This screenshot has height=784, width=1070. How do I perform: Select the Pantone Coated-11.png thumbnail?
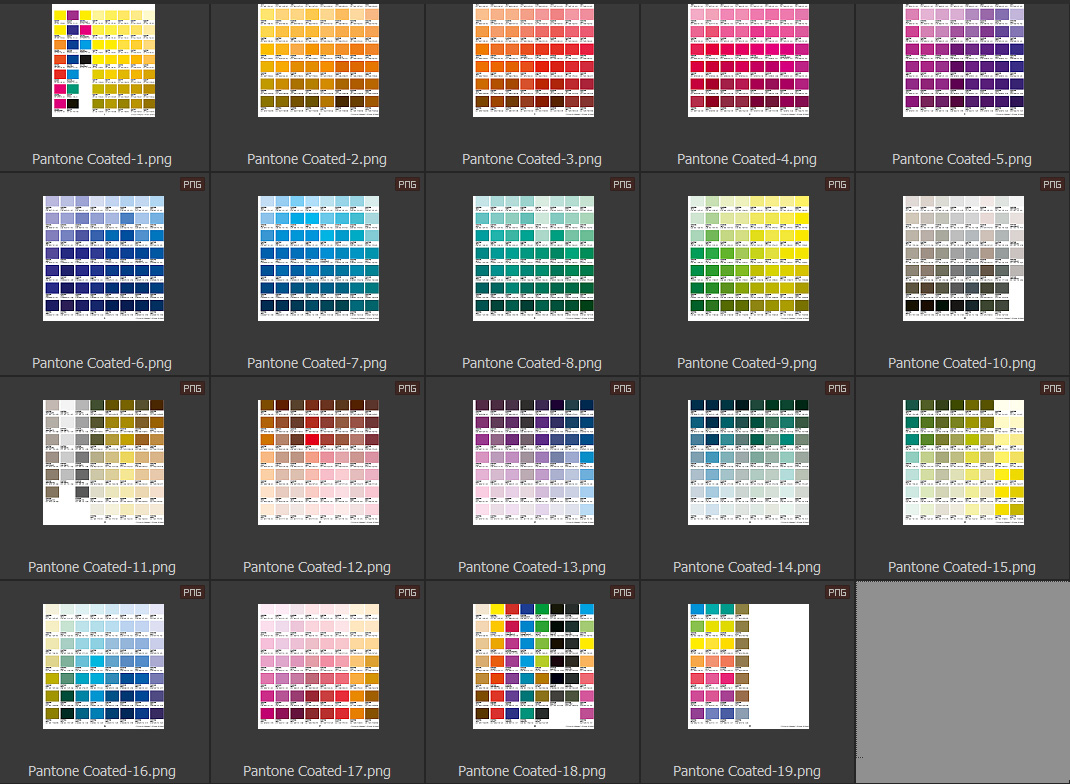point(104,463)
